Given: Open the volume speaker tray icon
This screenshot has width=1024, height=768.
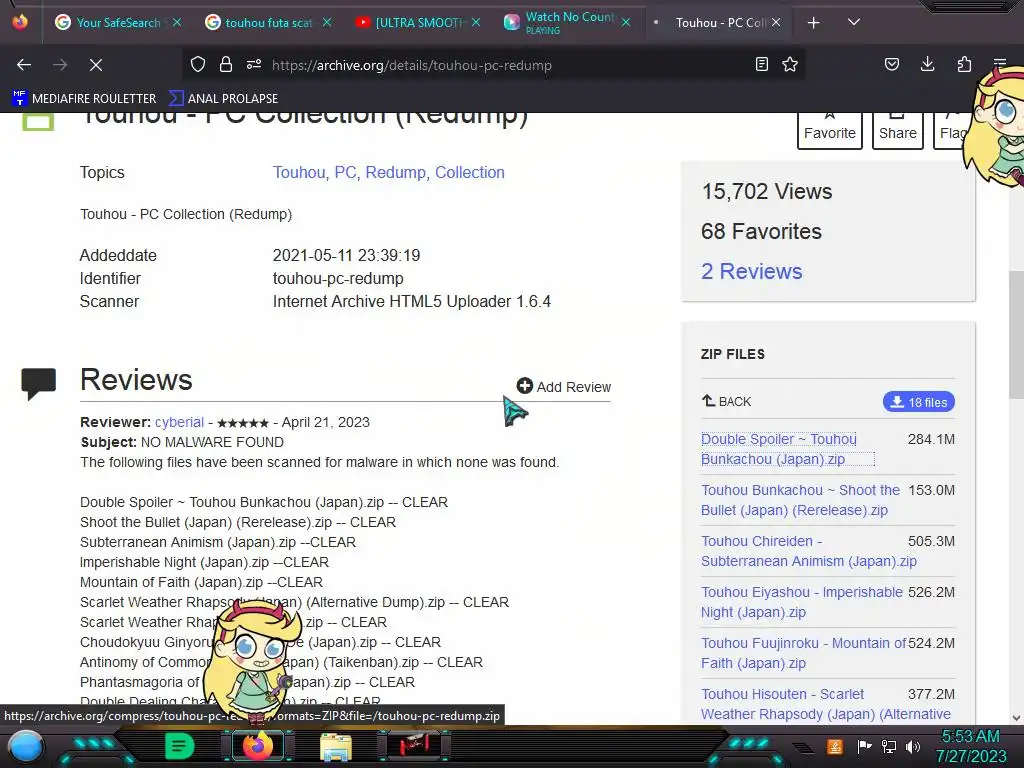Looking at the screenshot, I should point(913,746).
